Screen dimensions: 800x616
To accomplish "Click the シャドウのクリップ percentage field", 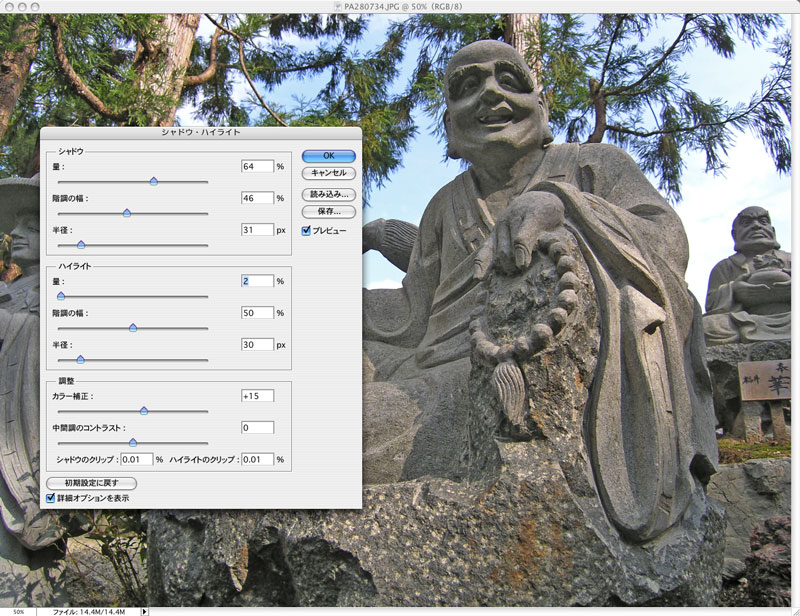I will tap(135, 460).
